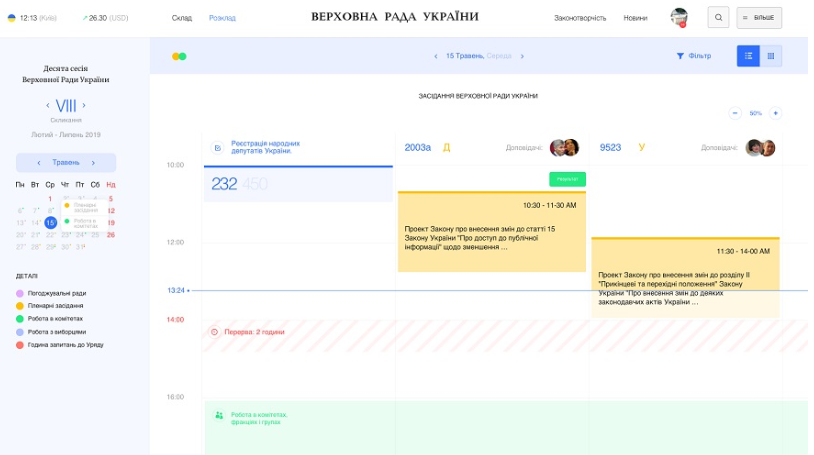This screenshot has width=814, height=455.
Task: Click the VIII convocation numeral
Action: [x=66, y=106]
